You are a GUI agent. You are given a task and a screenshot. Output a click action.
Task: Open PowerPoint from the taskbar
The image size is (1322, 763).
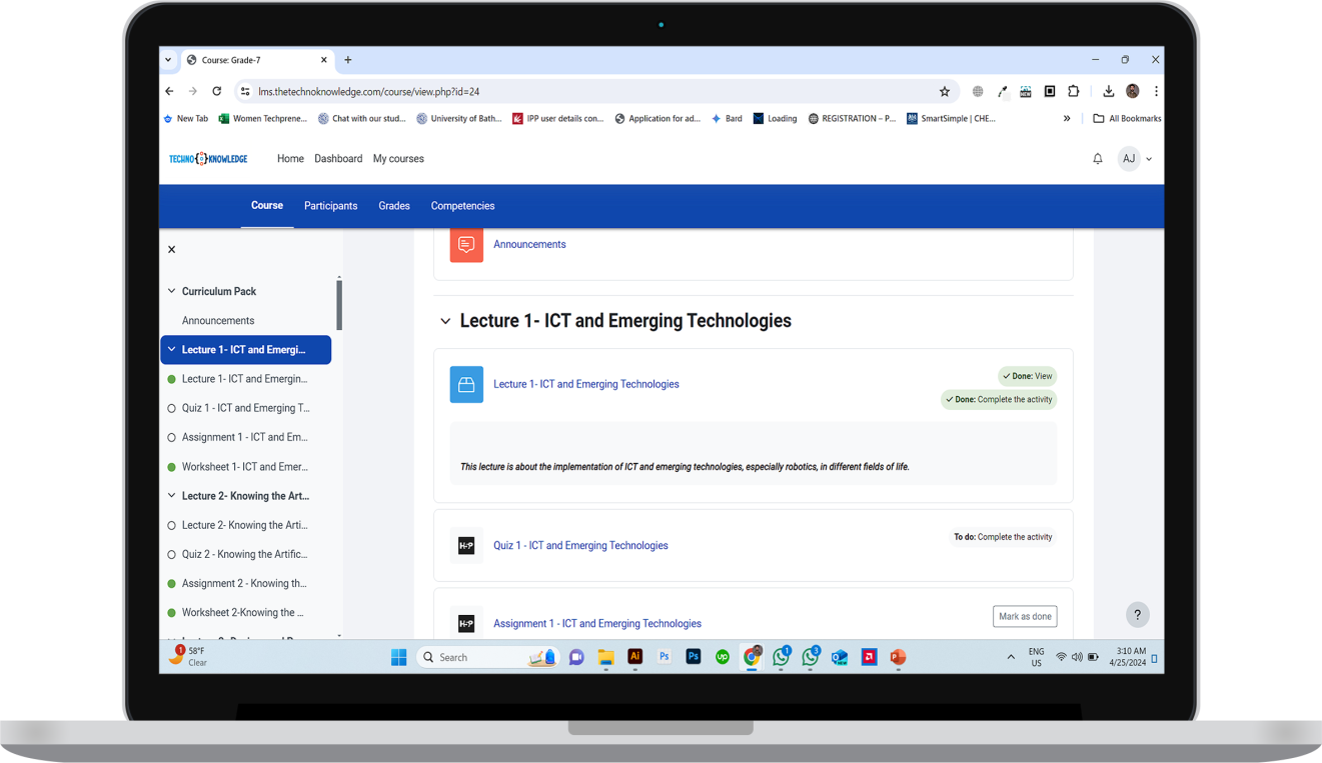897,657
